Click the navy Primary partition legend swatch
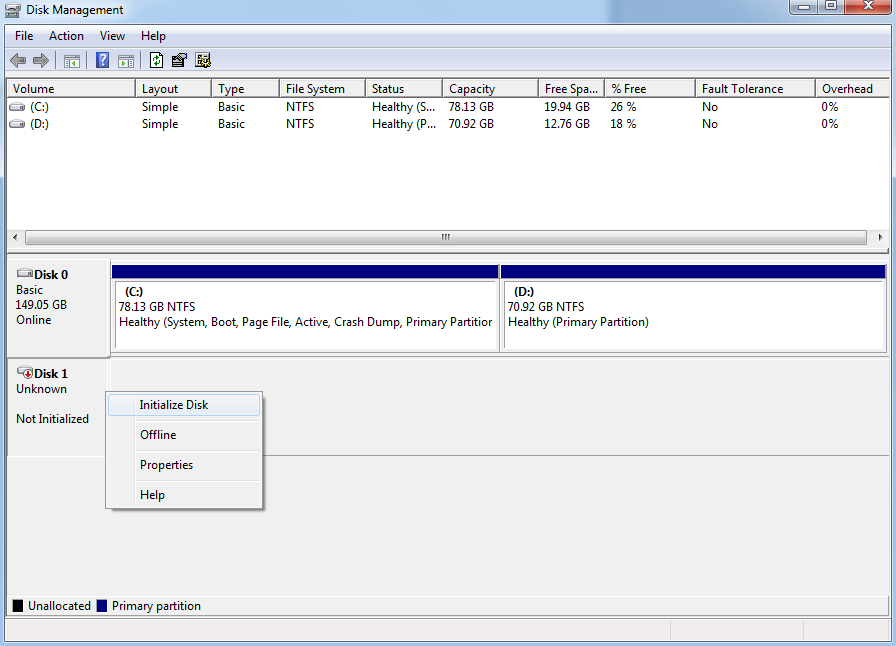Image resolution: width=896 pixels, height=646 pixels. tap(102, 606)
